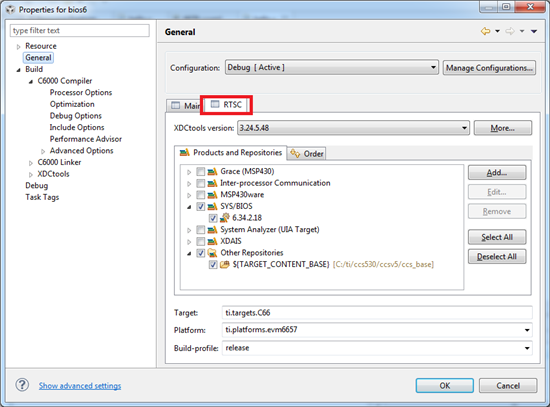Open Show advanced settings link

(80, 386)
